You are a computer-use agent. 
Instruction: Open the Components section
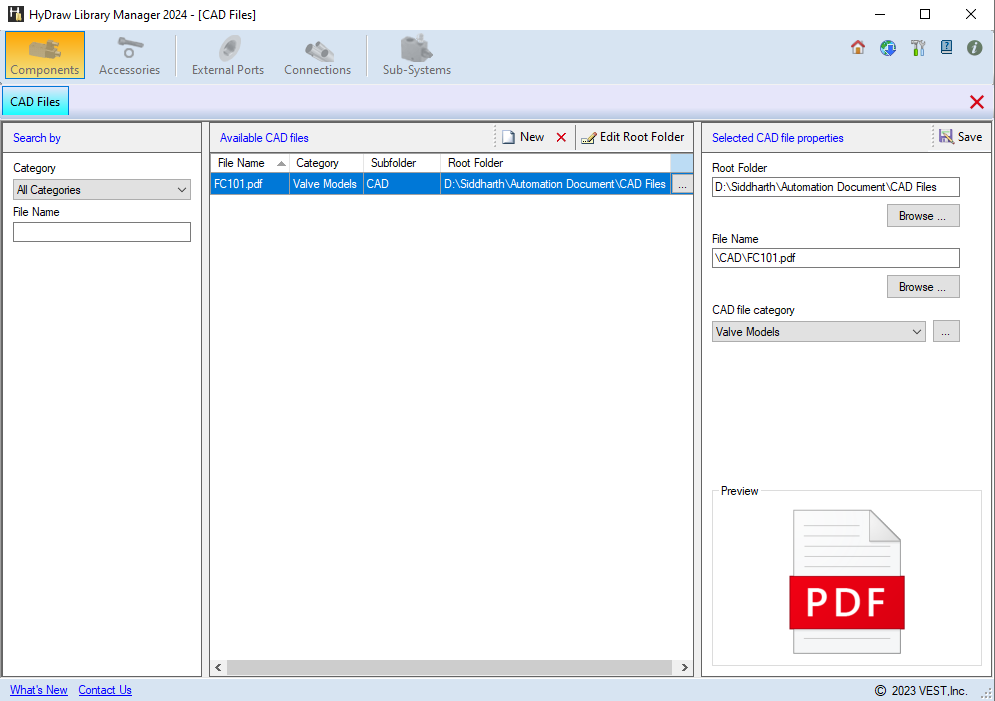[x=45, y=55]
